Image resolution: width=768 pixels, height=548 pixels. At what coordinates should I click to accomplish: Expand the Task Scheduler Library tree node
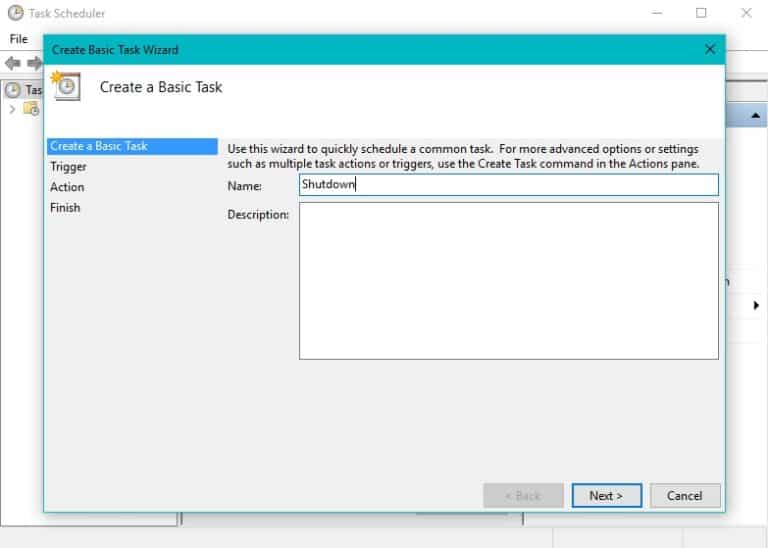click(12, 109)
